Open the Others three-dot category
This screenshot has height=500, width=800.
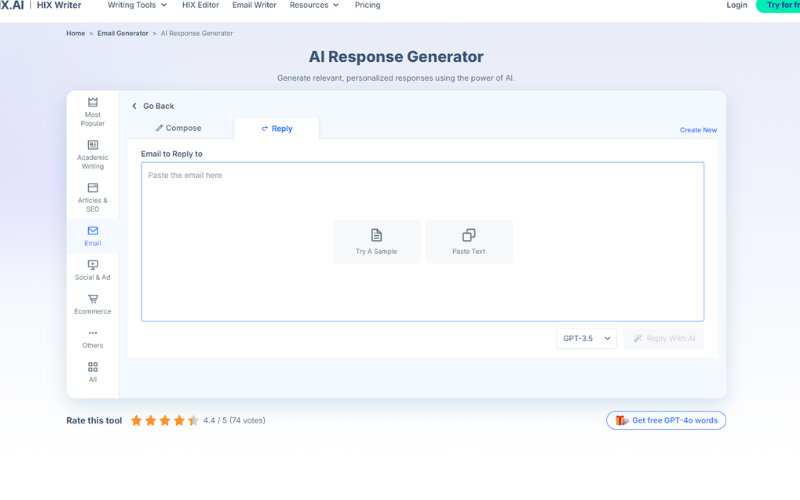pyautogui.click(x=92, y=338)
